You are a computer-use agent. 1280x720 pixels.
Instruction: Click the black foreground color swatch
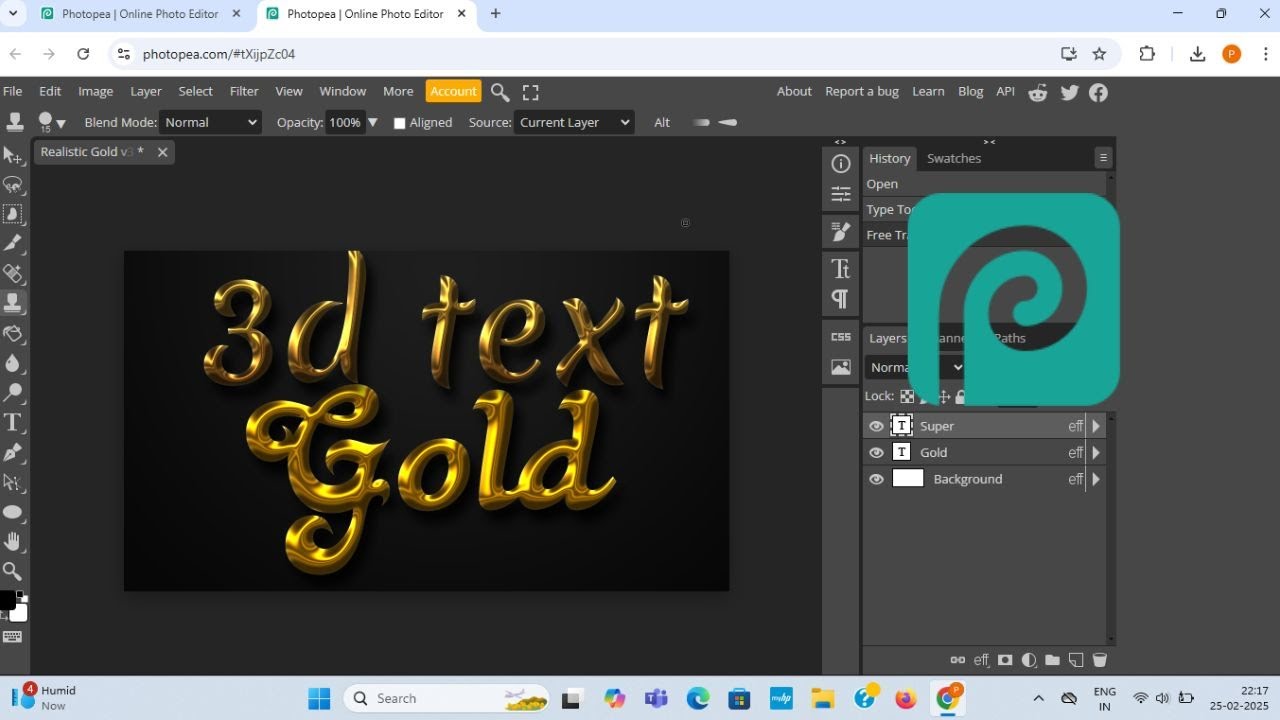pos(7,599)
